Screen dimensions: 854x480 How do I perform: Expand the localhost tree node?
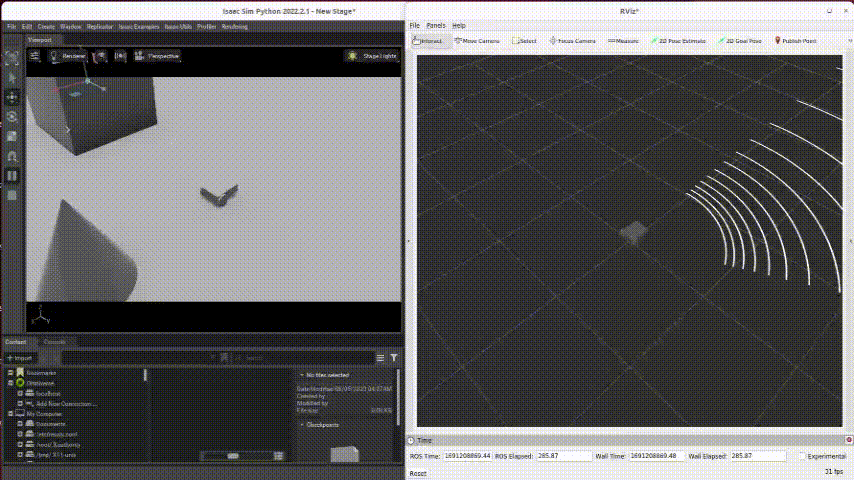point(20,393)
